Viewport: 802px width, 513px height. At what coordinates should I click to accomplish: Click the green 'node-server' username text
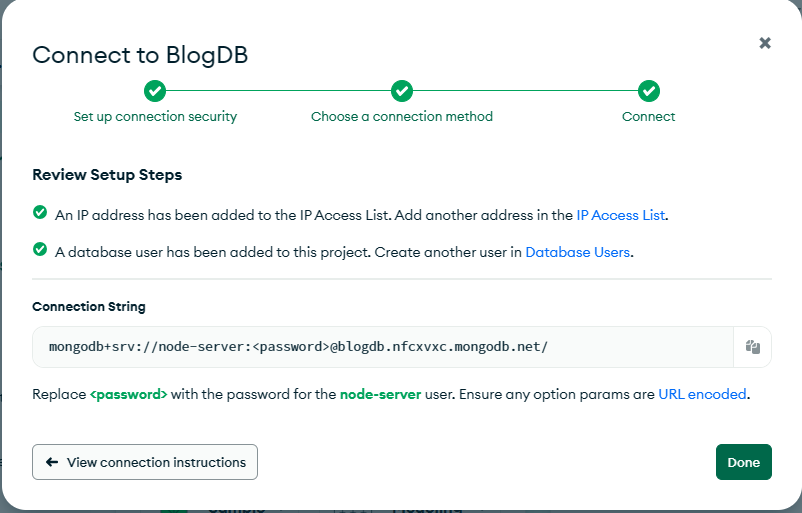pyautogui.click(x=381, y=394)
